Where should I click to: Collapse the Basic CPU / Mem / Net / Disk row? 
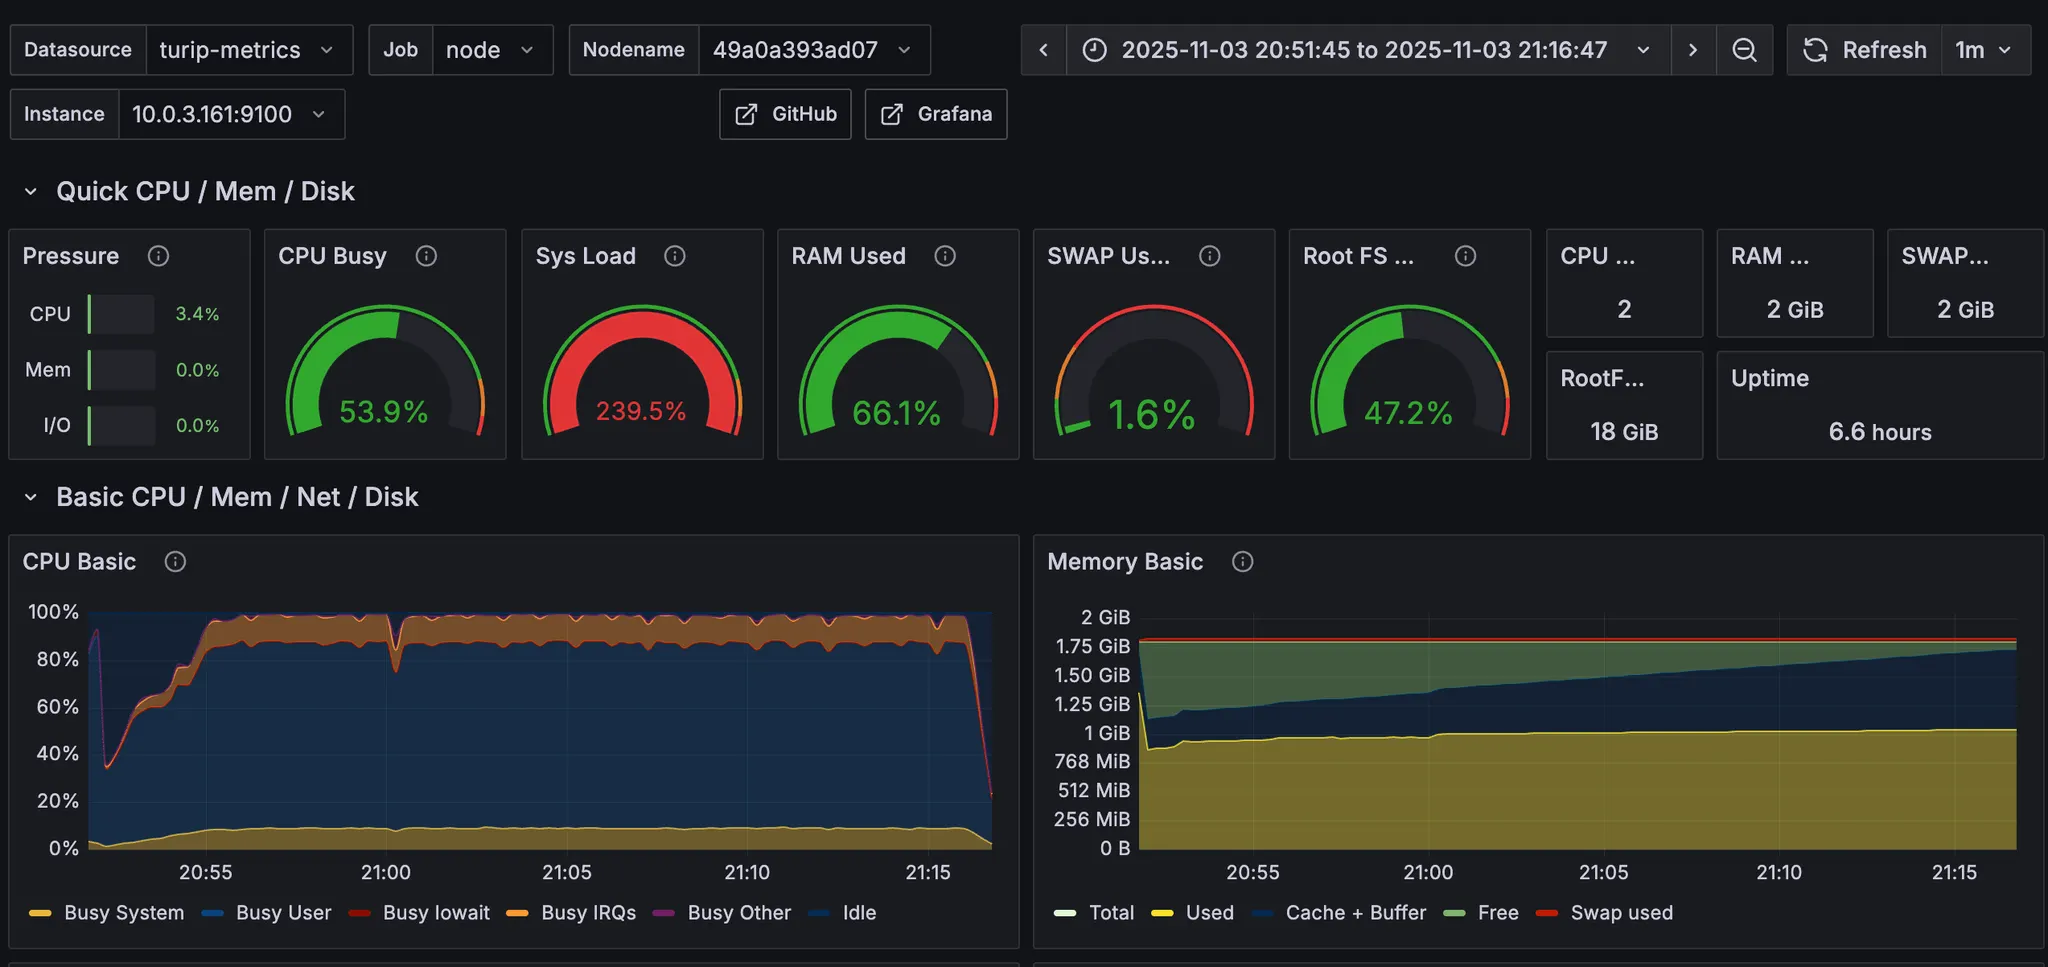[x=31, y=497]
